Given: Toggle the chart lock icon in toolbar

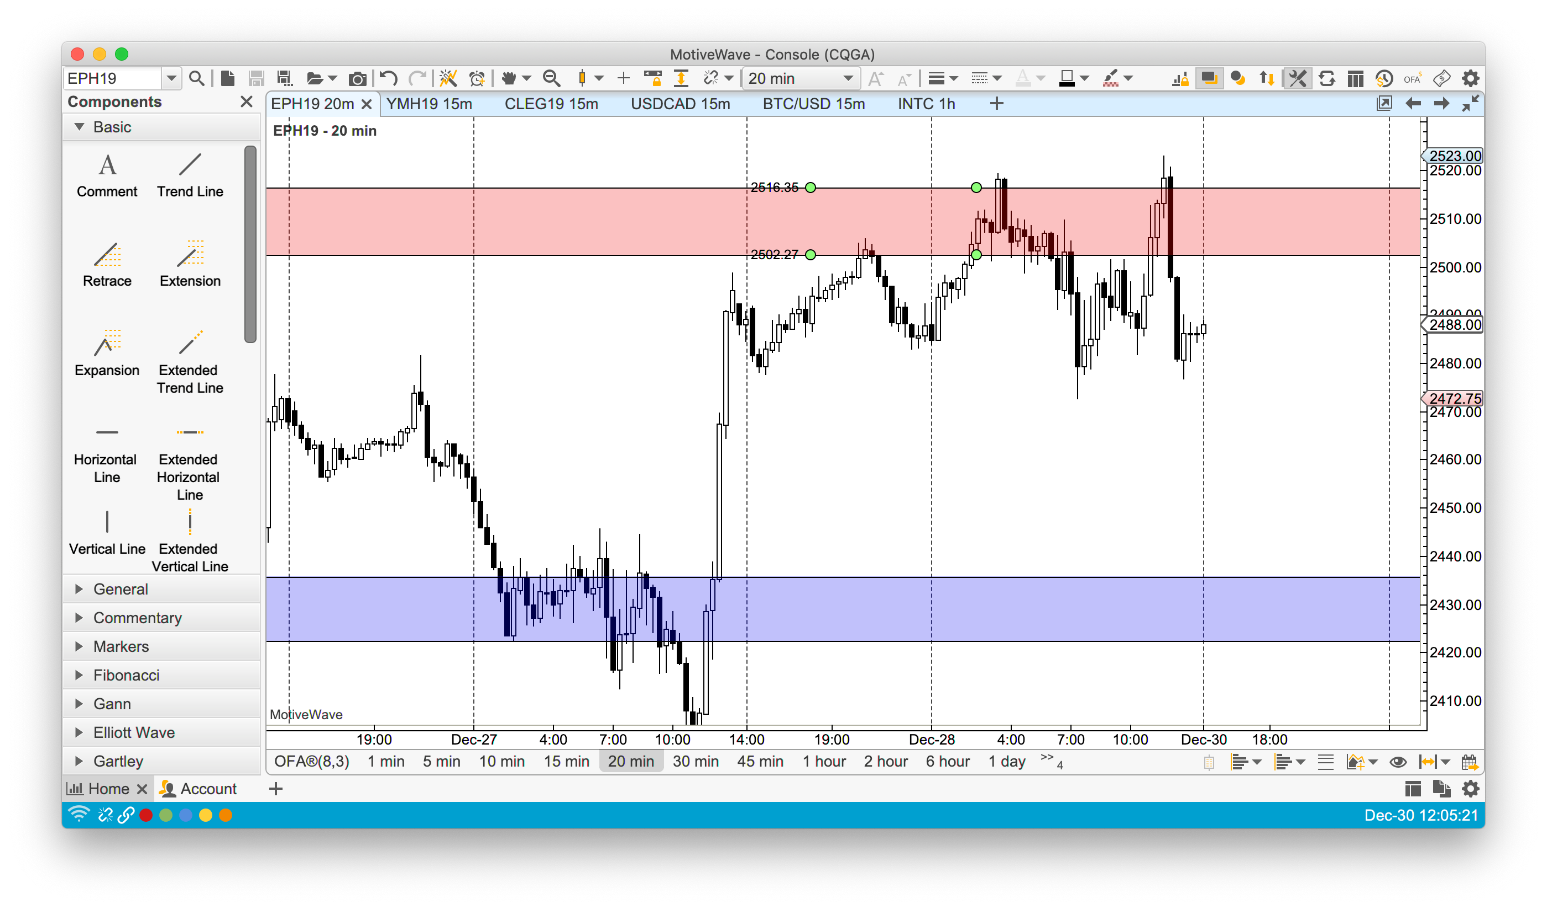Looking at the screenshot, I should click(653, 78).
